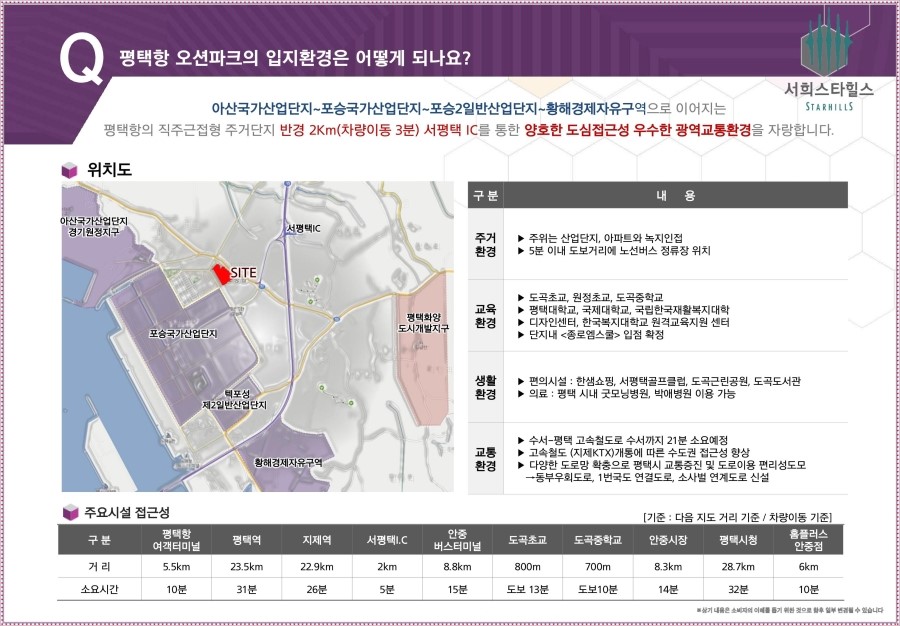Click the red SITE marker on map

tap(221, 274)
